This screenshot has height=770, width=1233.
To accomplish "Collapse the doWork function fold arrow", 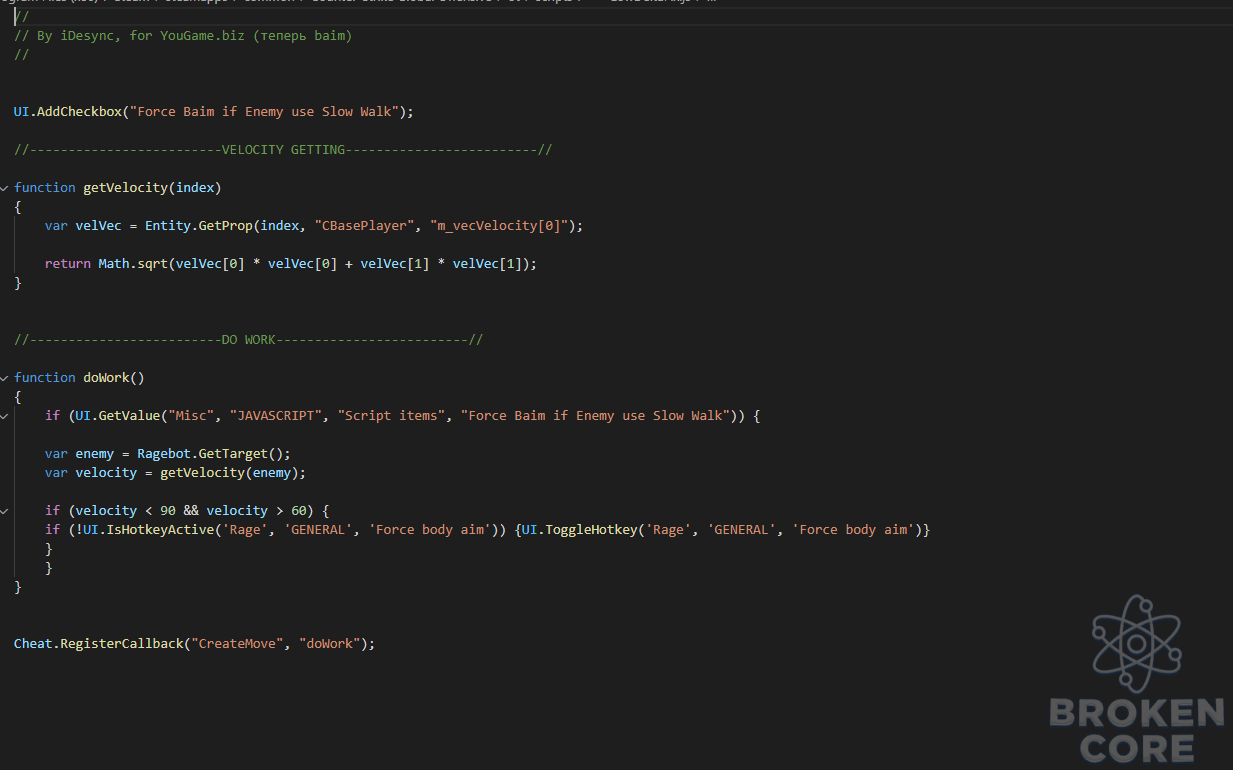I will pyautogui.click(x=5, y=378).
